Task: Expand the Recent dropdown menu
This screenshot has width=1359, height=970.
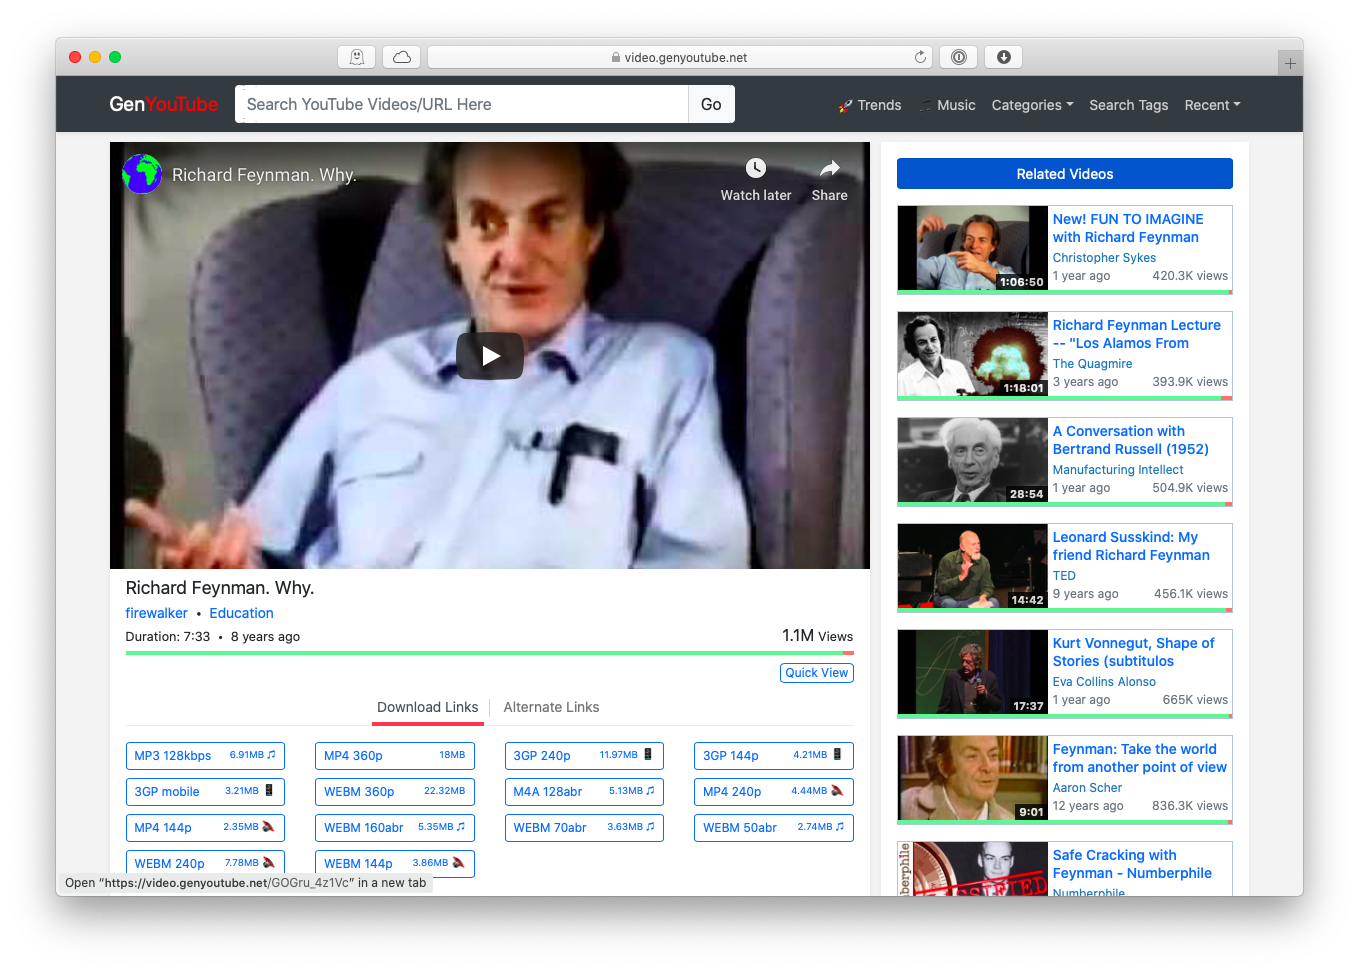Action: pyautogui.click(x=1212, y=105)
